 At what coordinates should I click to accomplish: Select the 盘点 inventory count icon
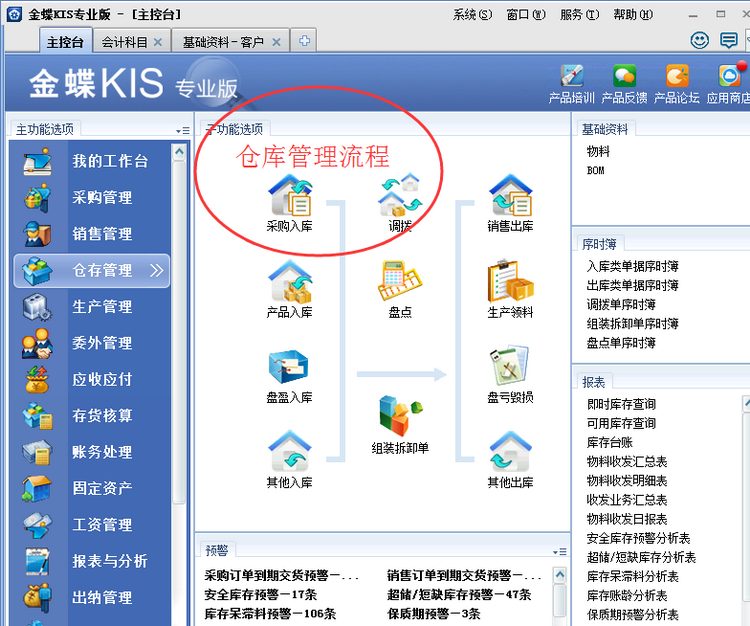coord(399,282)
